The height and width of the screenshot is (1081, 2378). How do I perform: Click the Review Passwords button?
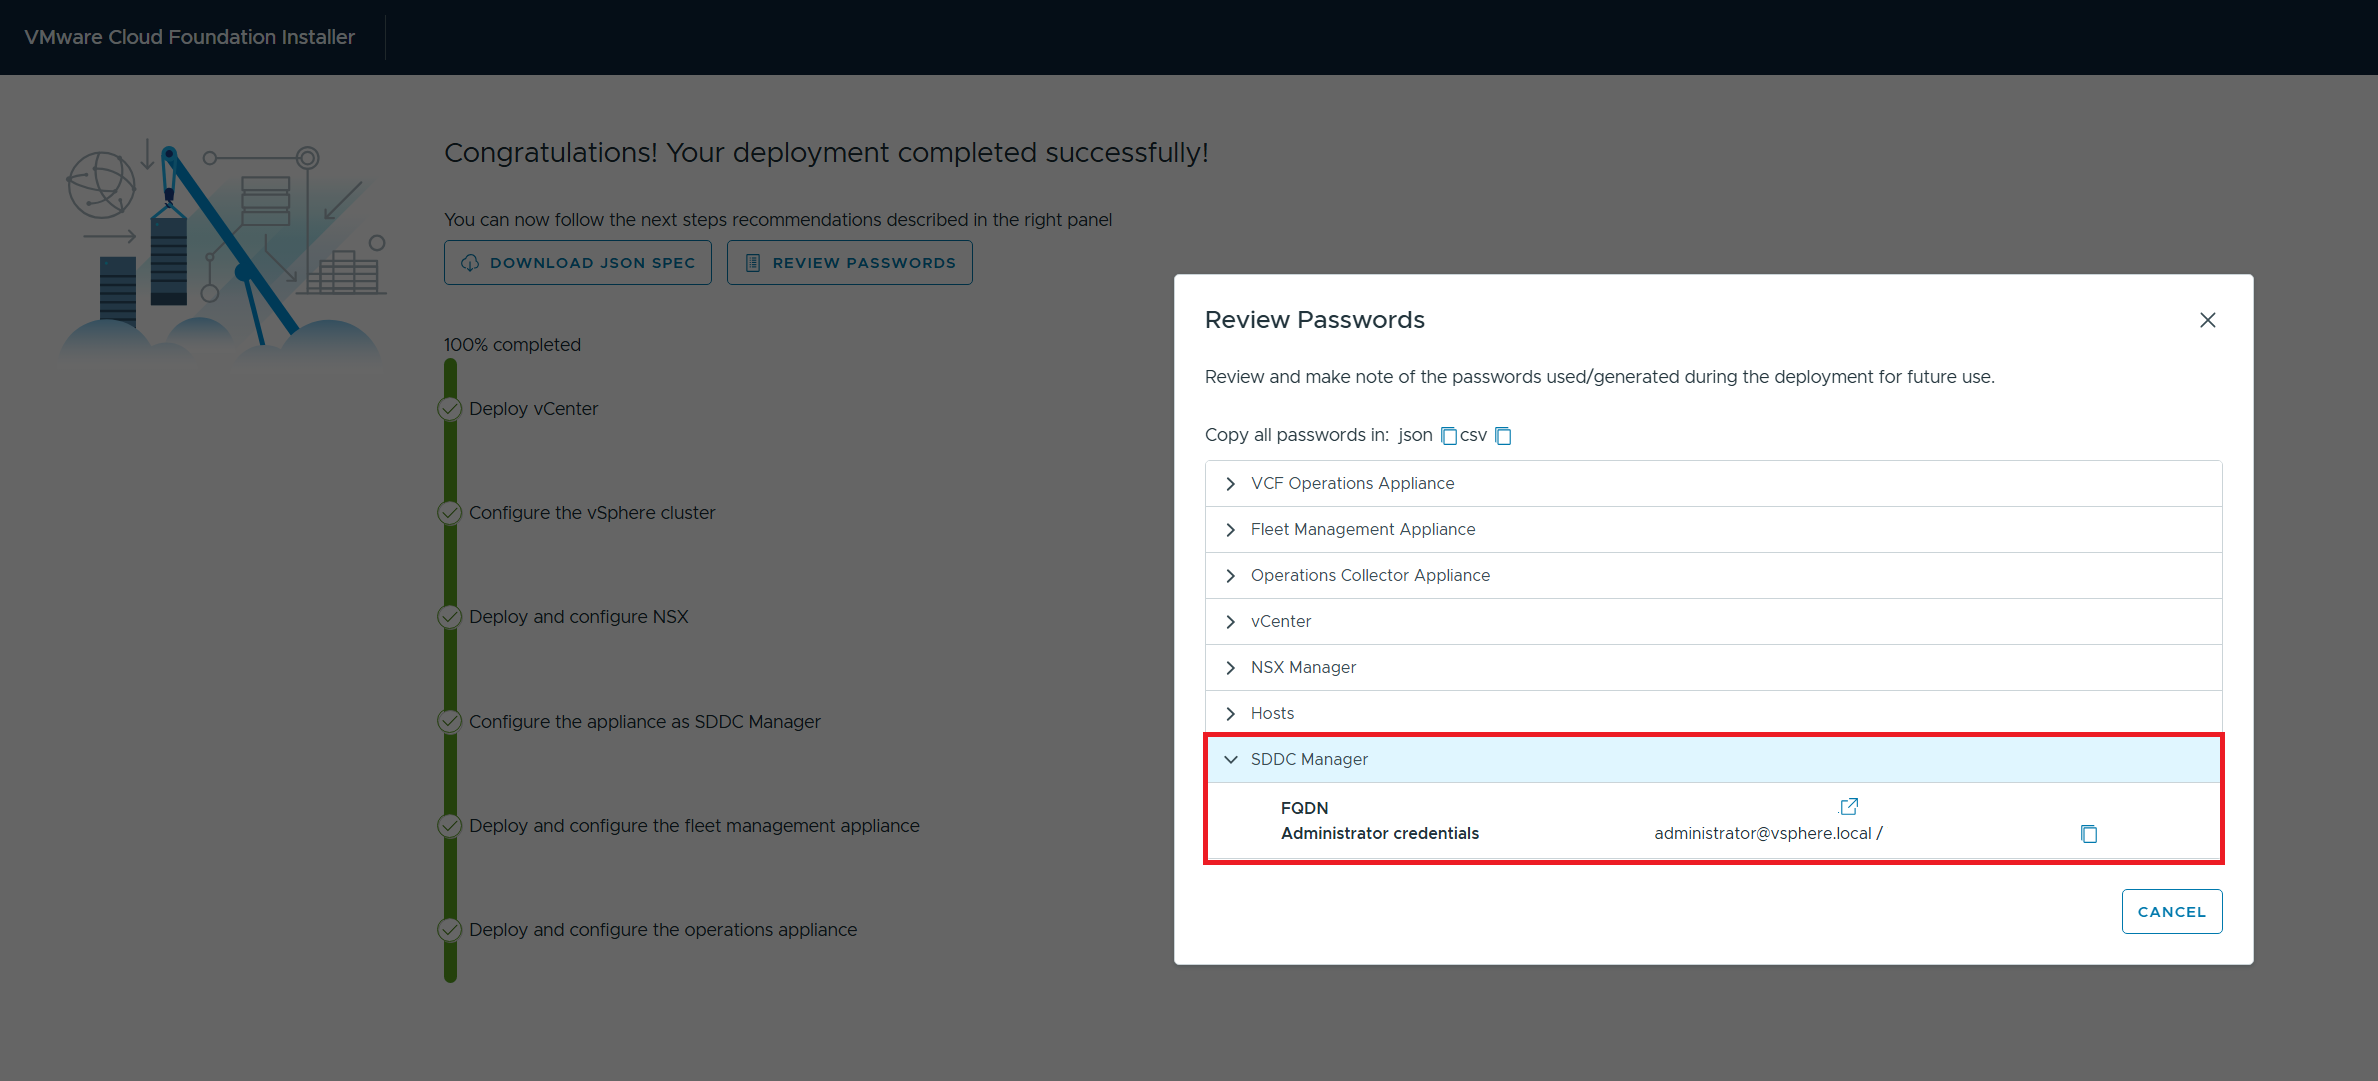coord(849,263)
